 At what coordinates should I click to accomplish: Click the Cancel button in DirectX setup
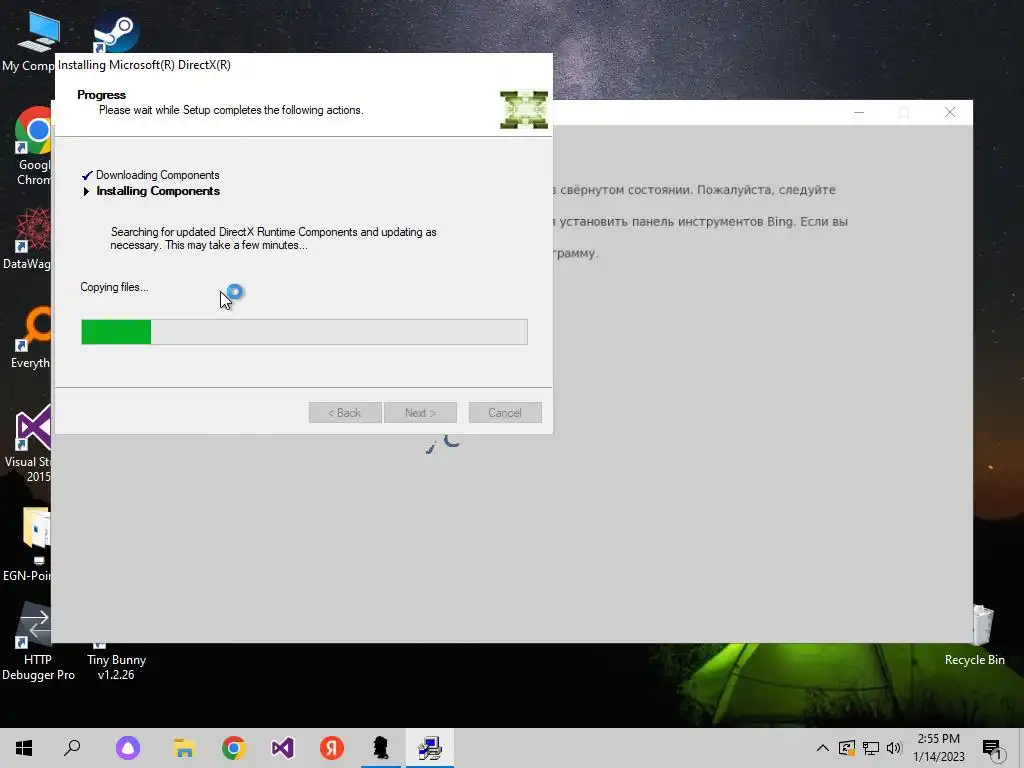tap(505, 413)
